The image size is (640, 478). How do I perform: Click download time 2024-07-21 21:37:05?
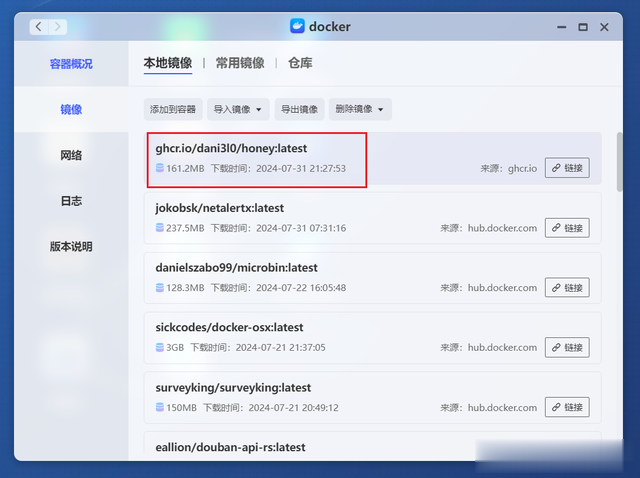280,348
